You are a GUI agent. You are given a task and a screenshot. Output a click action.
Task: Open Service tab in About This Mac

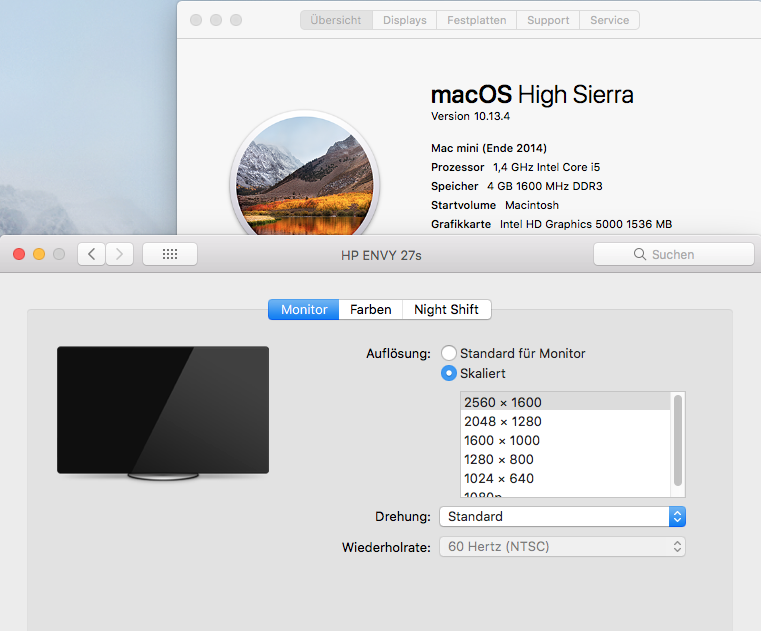tap(610, 20)
